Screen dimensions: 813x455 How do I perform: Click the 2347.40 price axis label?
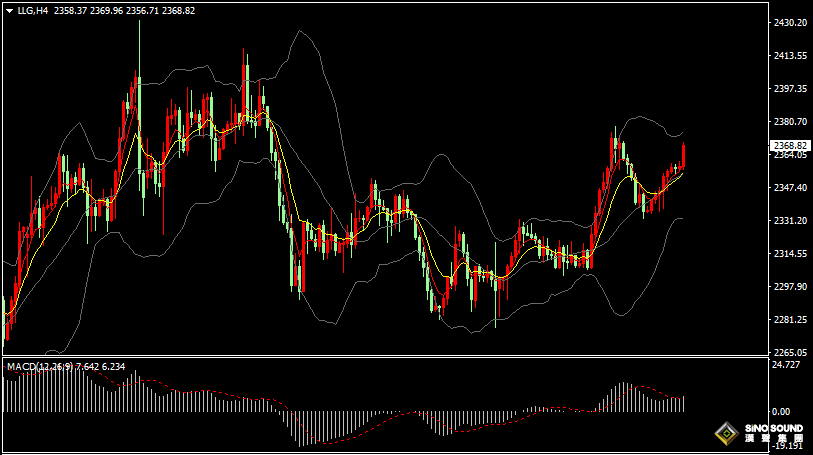pos(789,188)
